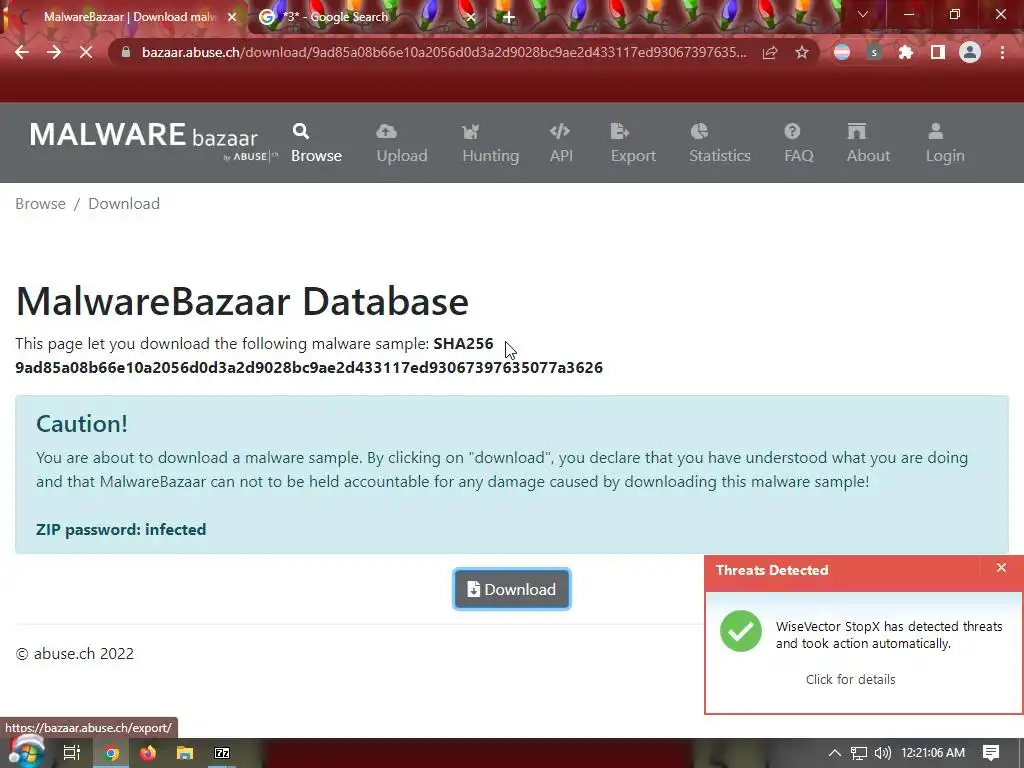
Task: Go back with the browser back arrow
Action: 22,52
